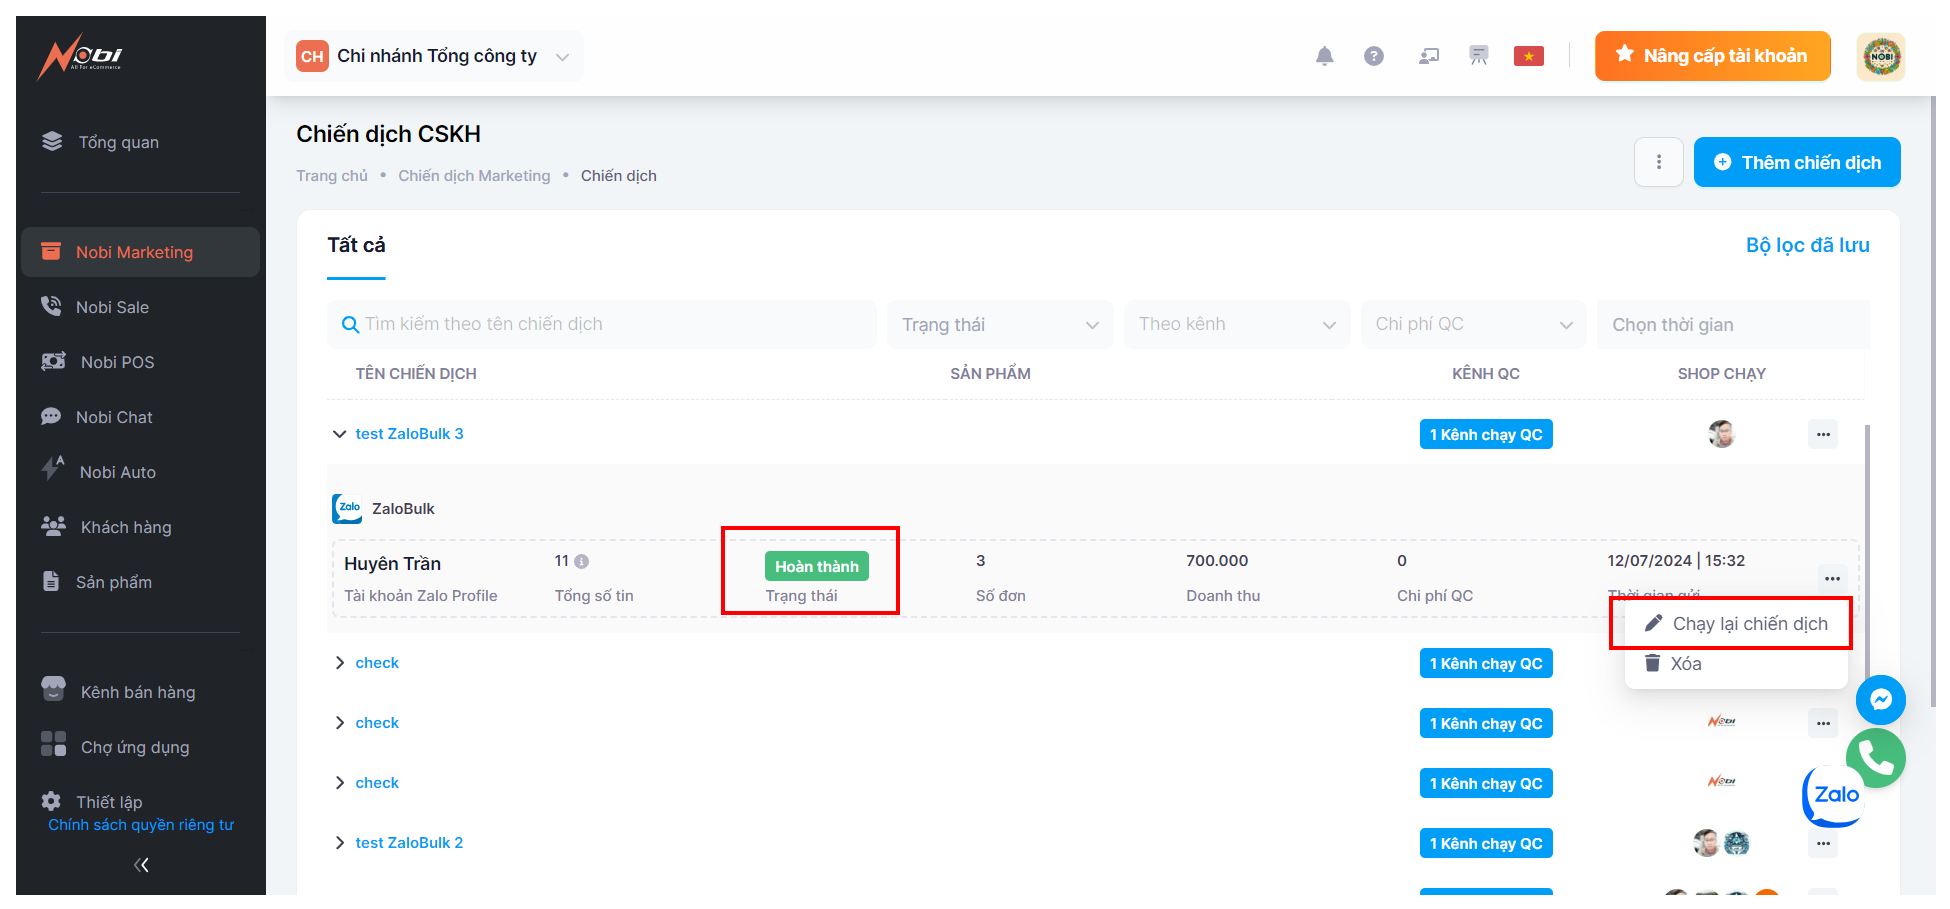This screenshot has width=1950, height=909.
Task: Open the Zalo floating chat icon
Action: click(x=1835, y=796)
